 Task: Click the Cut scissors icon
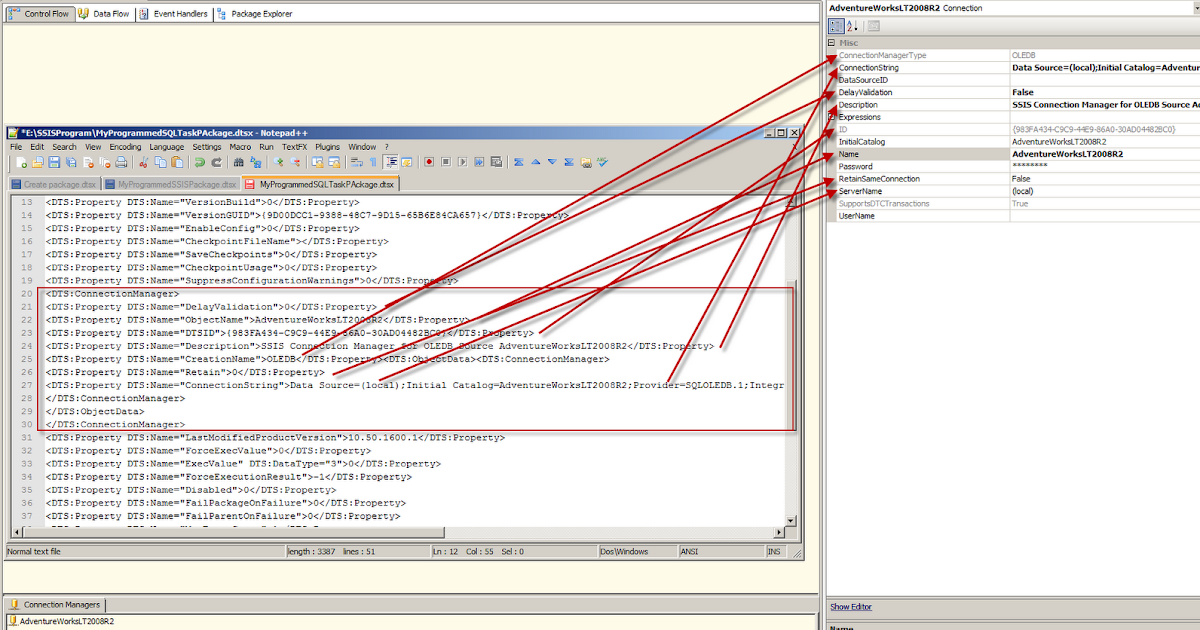pos(144,161)
